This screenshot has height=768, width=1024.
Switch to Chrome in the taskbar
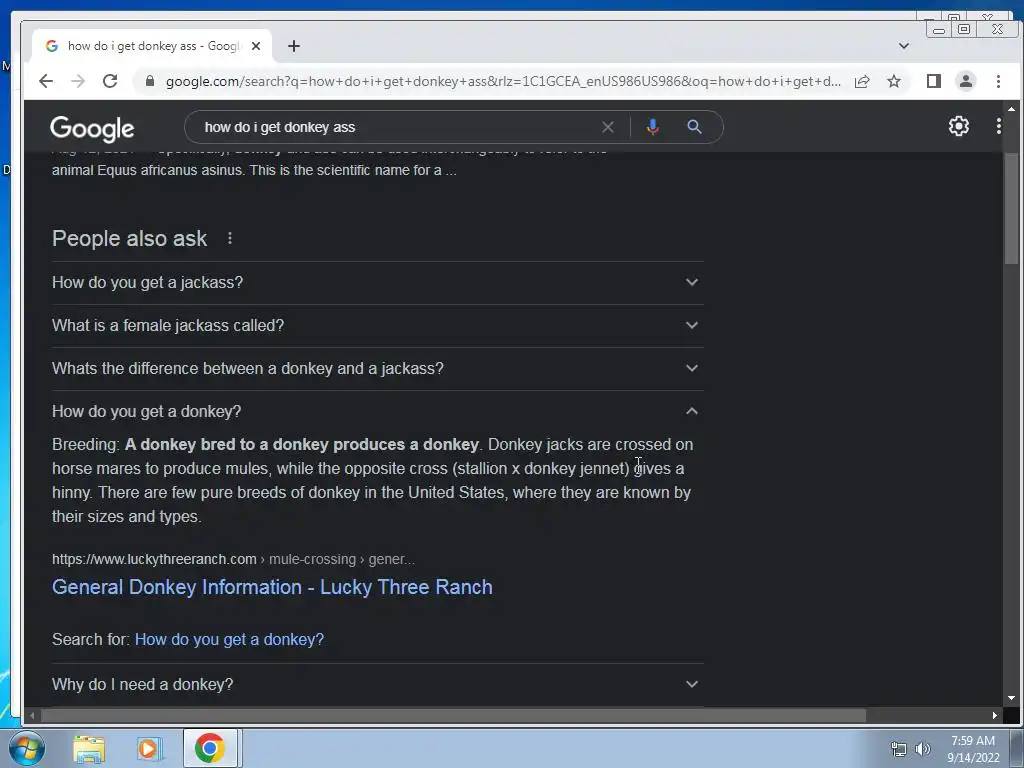[210, 748]
